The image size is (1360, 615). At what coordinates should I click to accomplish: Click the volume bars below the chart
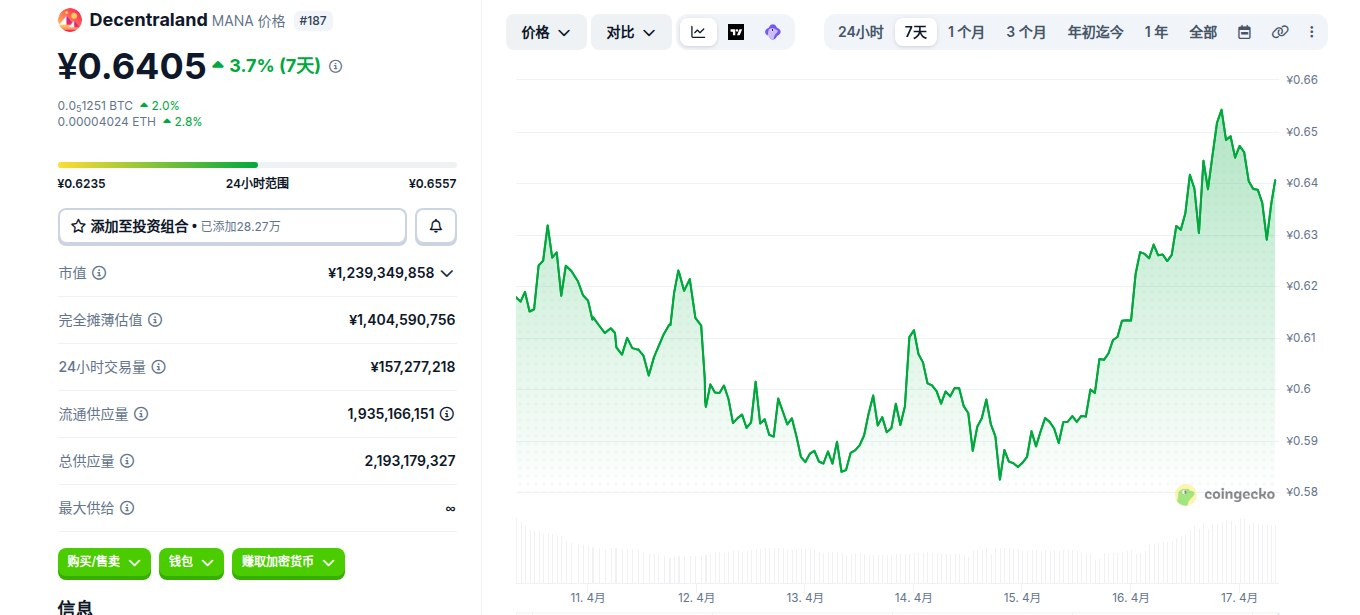coord(896,553)
